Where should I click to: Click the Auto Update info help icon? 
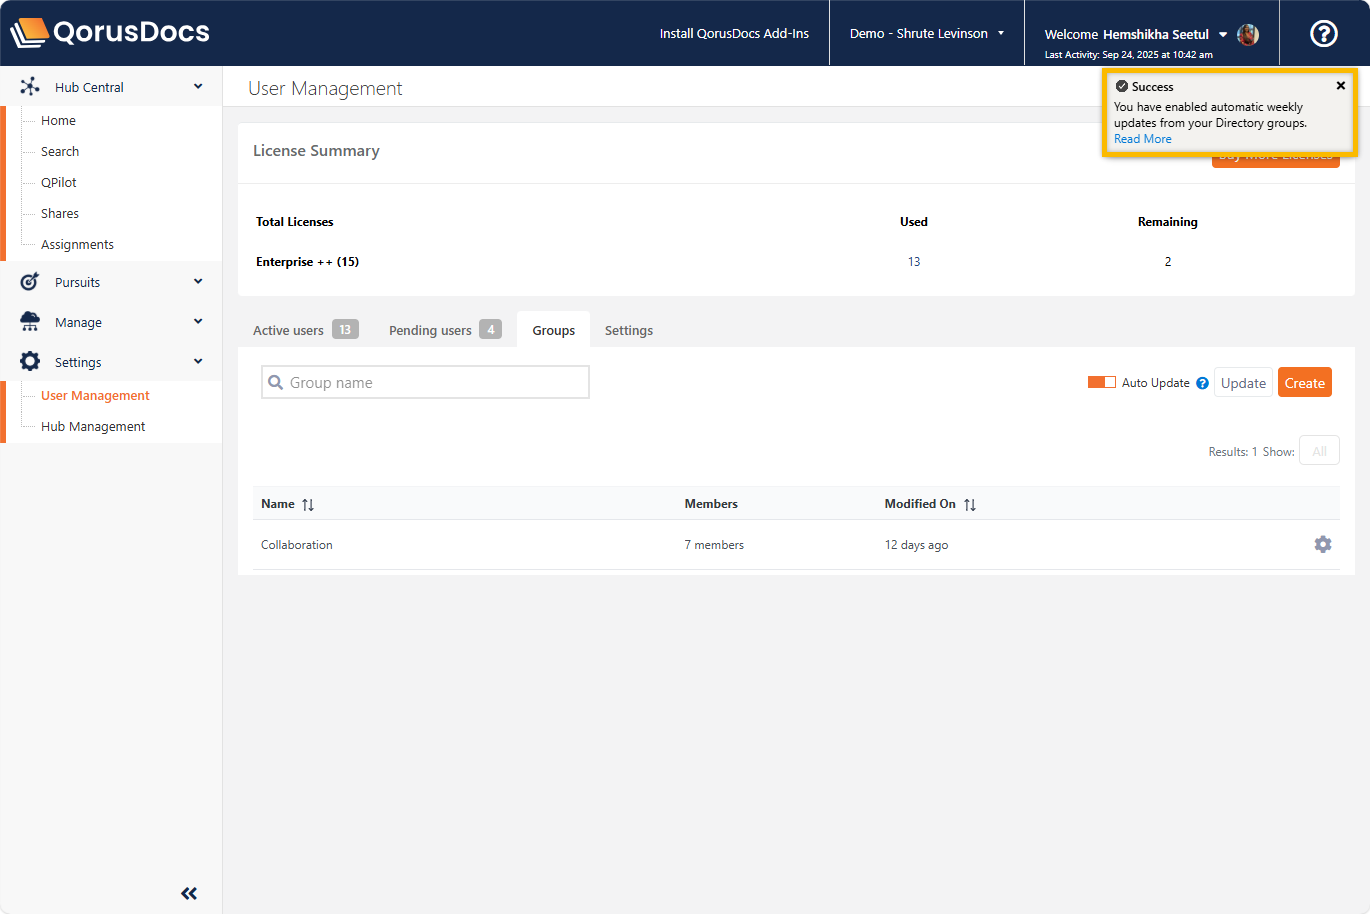(x=1202, y=383)
